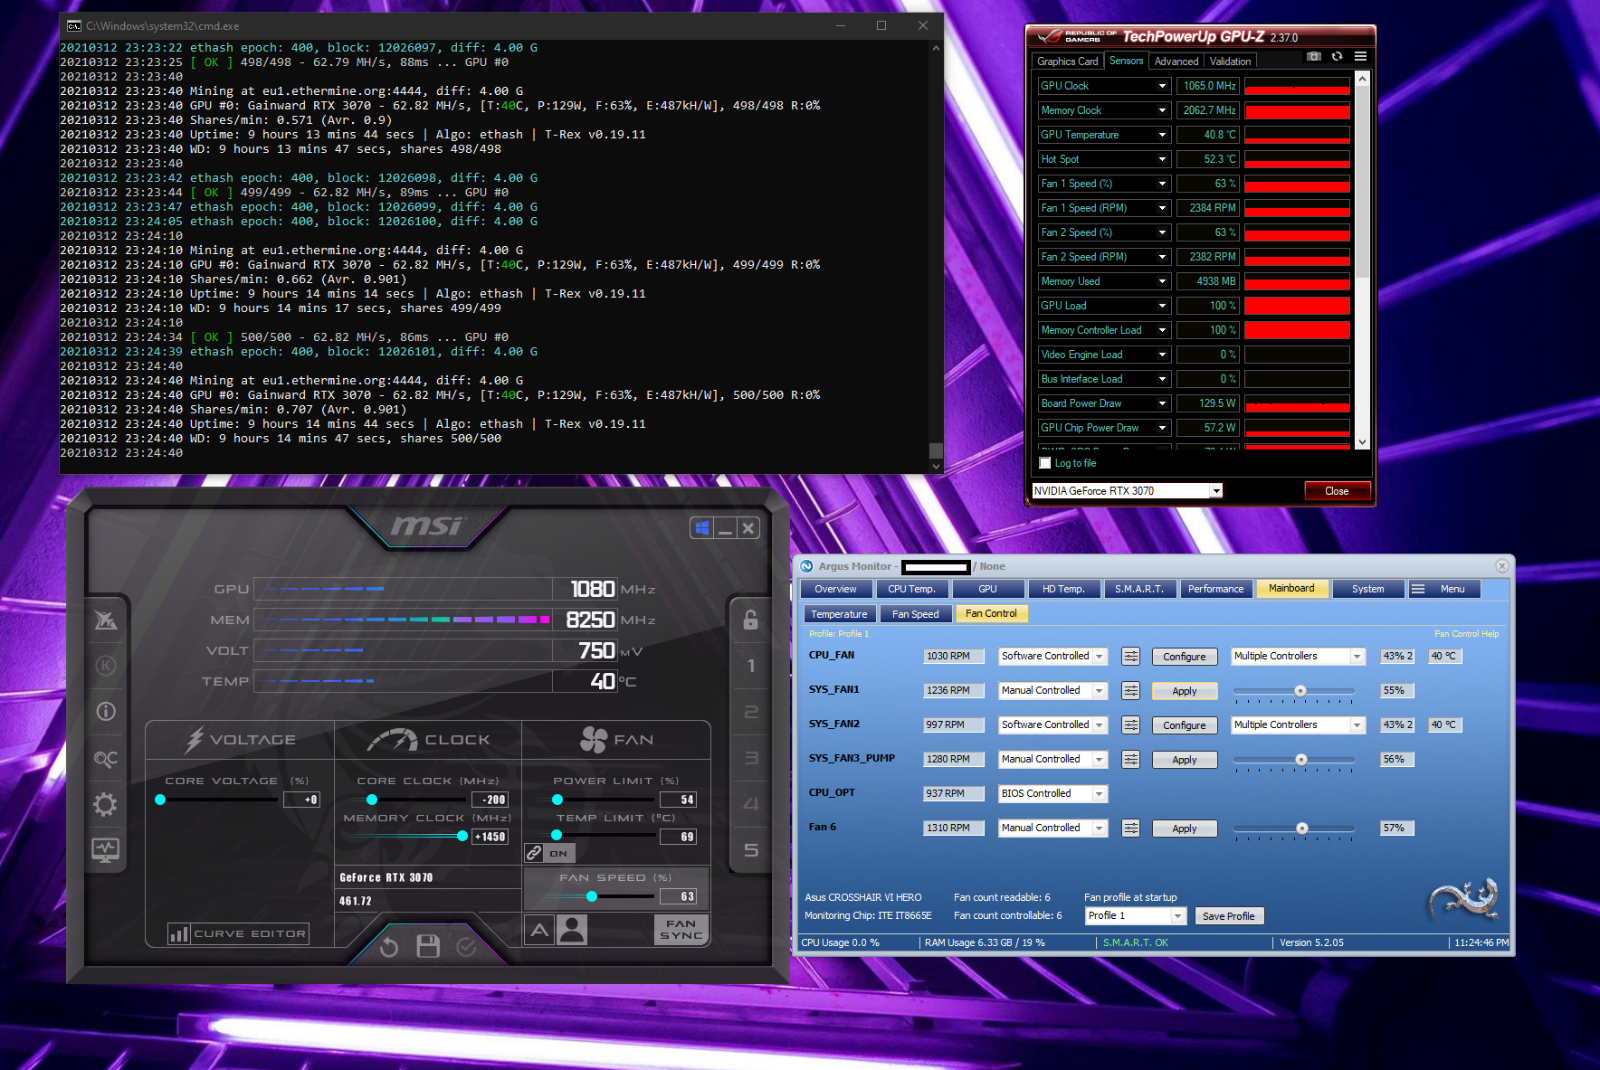The width and height of the screenshot is (1600, 1070).
Task: Open SYS_FAN2 options list icon in Argus
Action: tap(1130, 725)
